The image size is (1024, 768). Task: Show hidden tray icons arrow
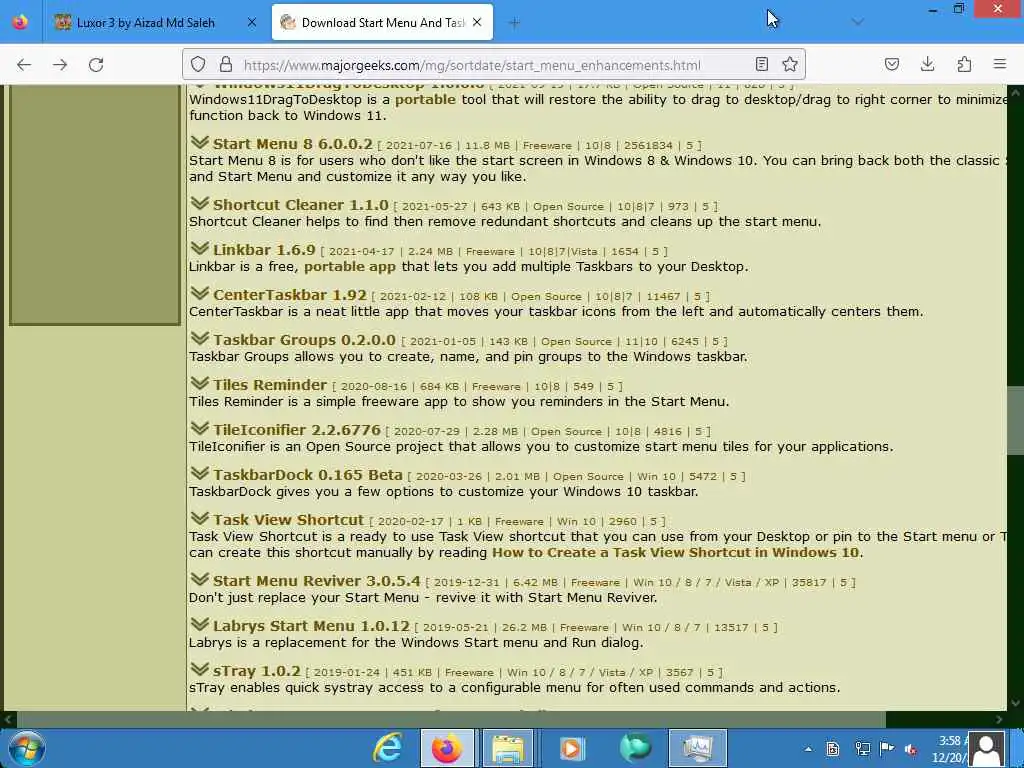[808, 749]
